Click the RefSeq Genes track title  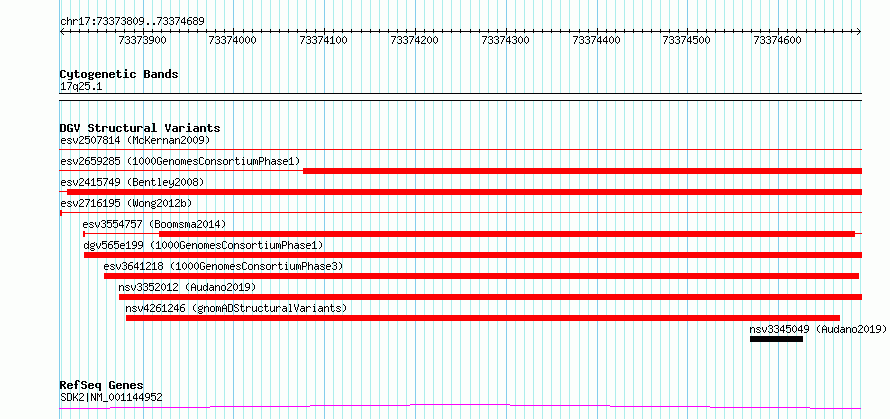102,386
